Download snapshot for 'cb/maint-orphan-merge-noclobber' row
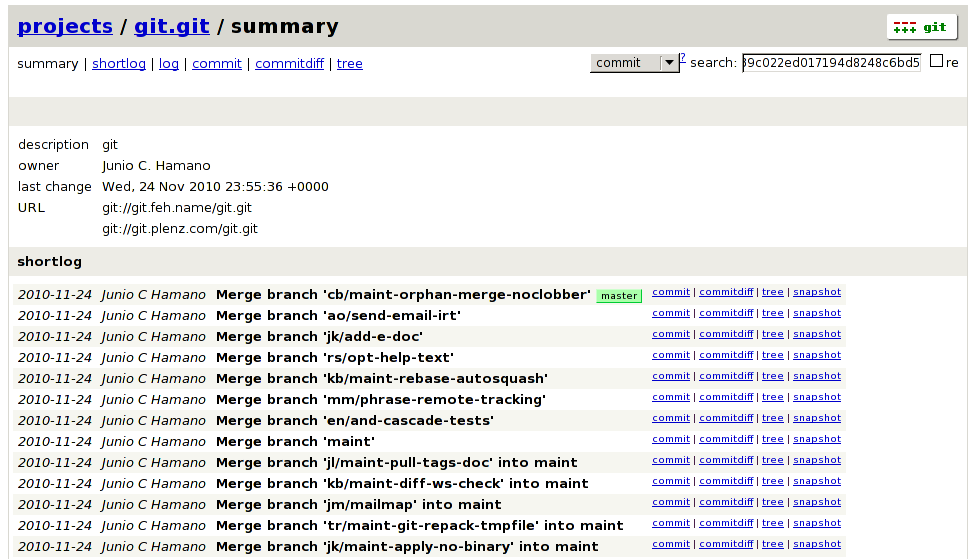Viewport: 975px width, 559px height. (817, 292)
